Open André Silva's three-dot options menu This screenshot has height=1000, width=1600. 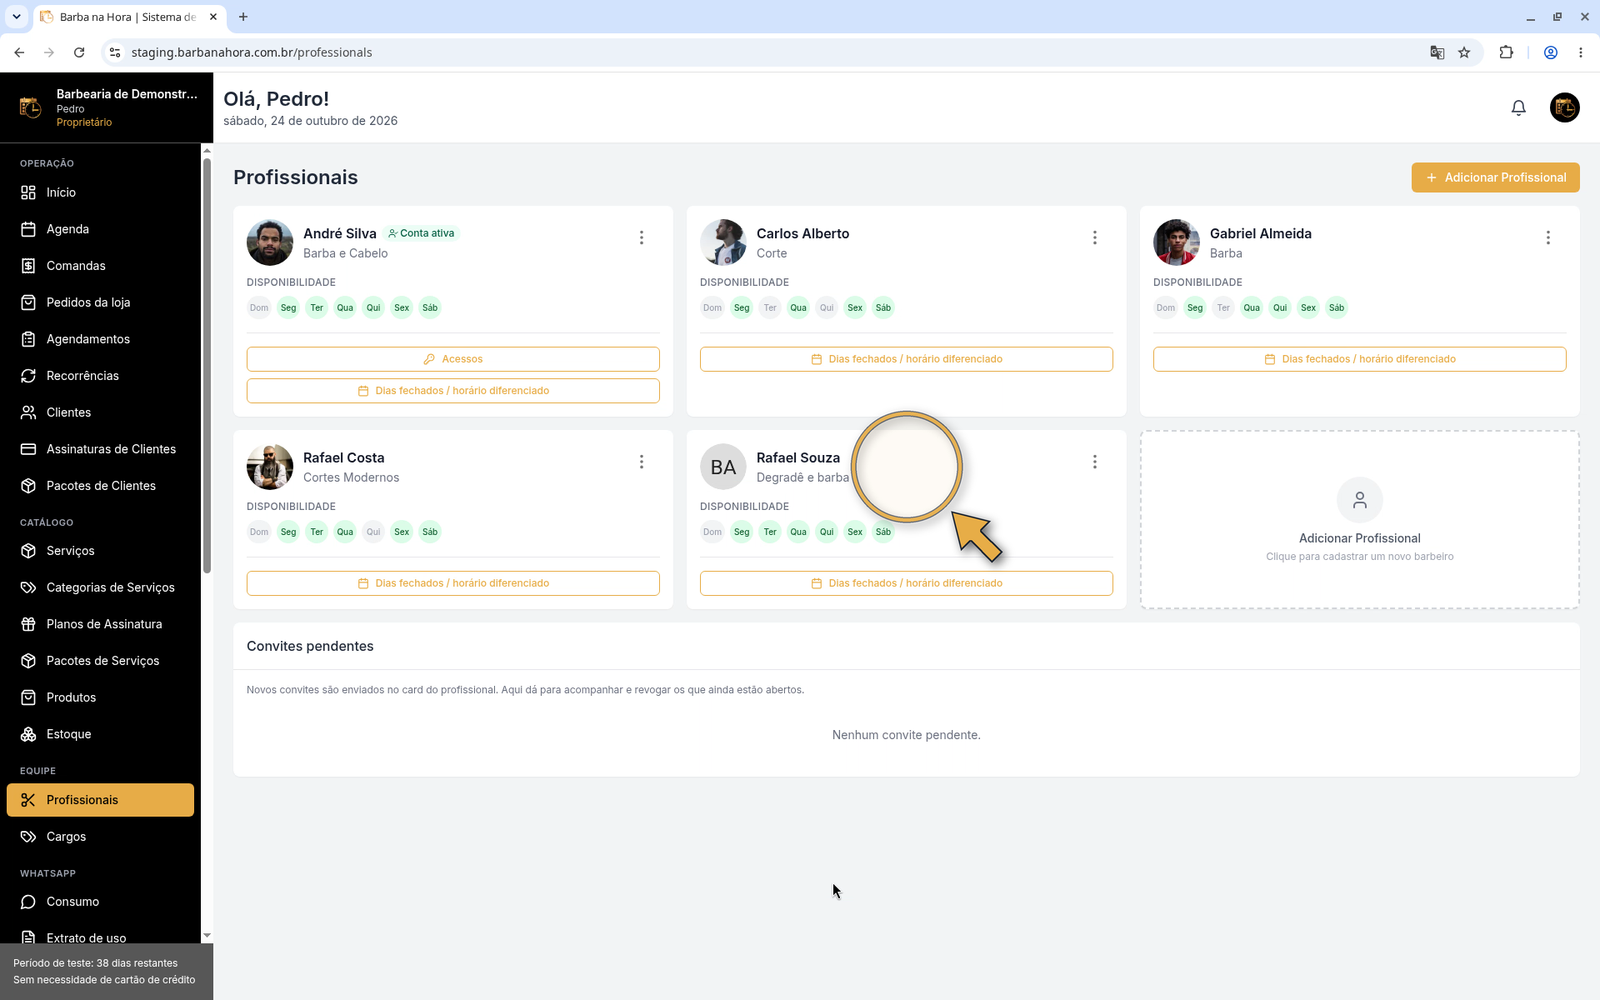coord(641,238)
